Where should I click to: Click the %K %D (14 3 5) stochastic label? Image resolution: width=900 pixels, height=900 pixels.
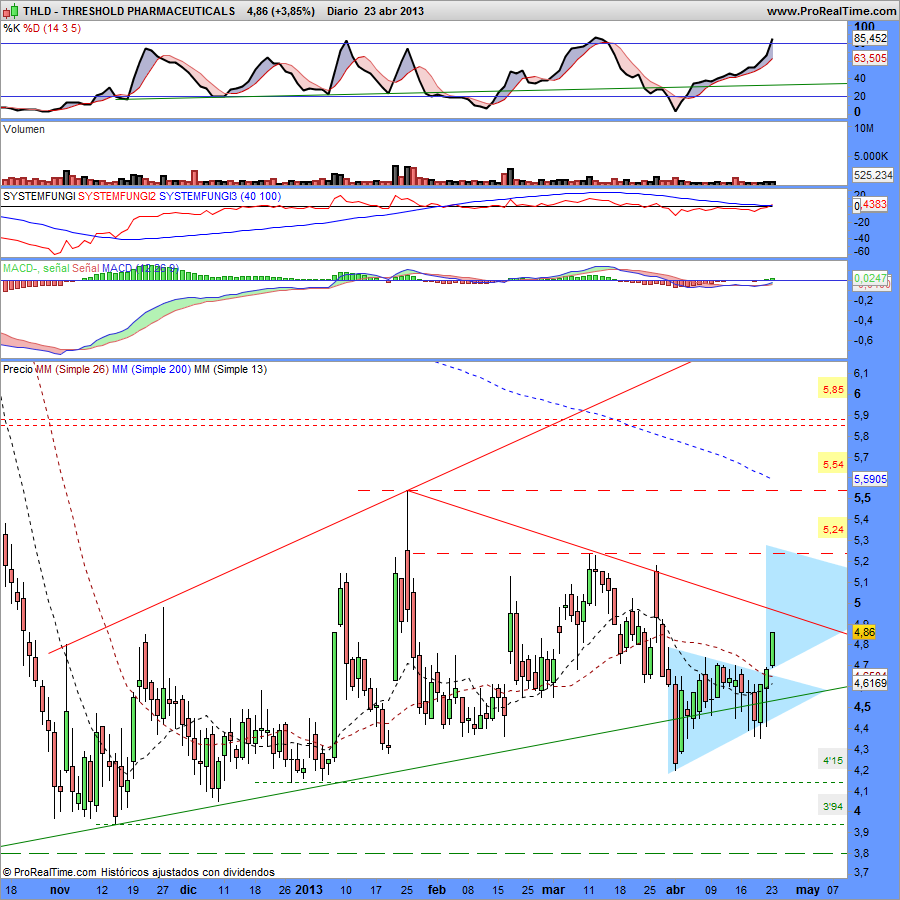pos(42,28)
